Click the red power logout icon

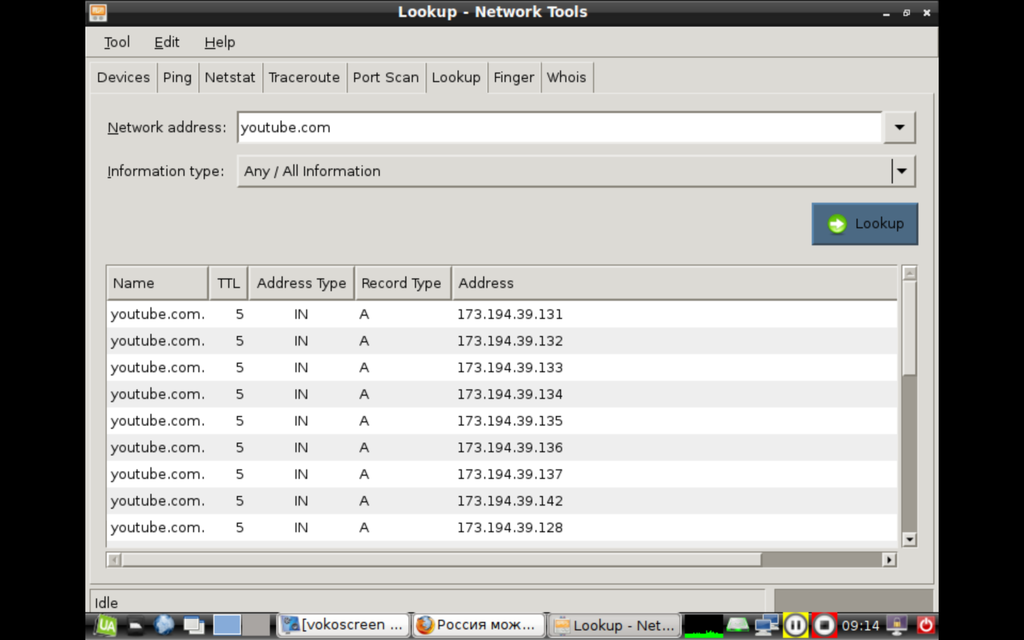925,626
